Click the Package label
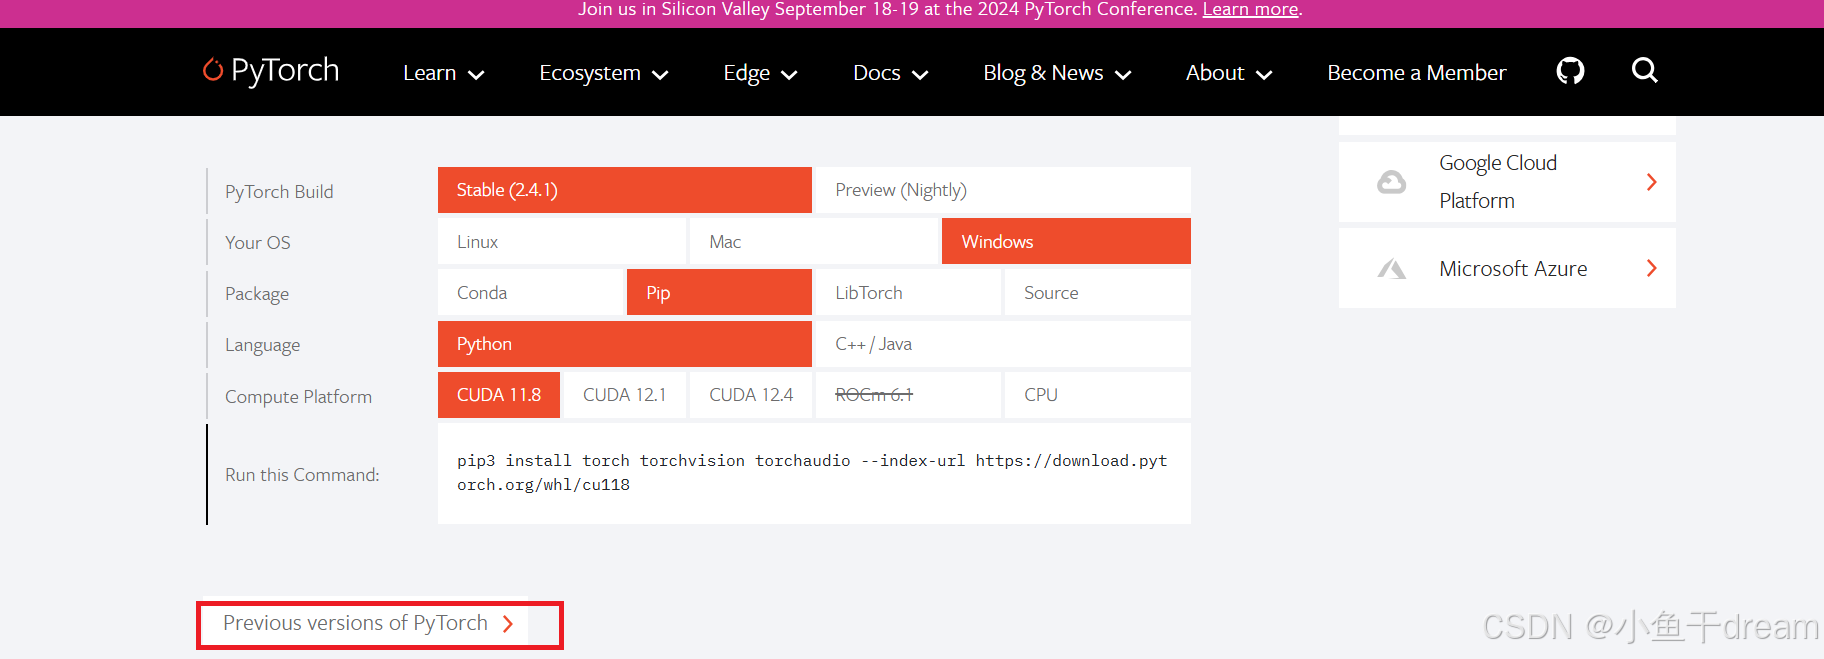The width and height of the screenshot is (1824, 659). click(x=257, y=294)
